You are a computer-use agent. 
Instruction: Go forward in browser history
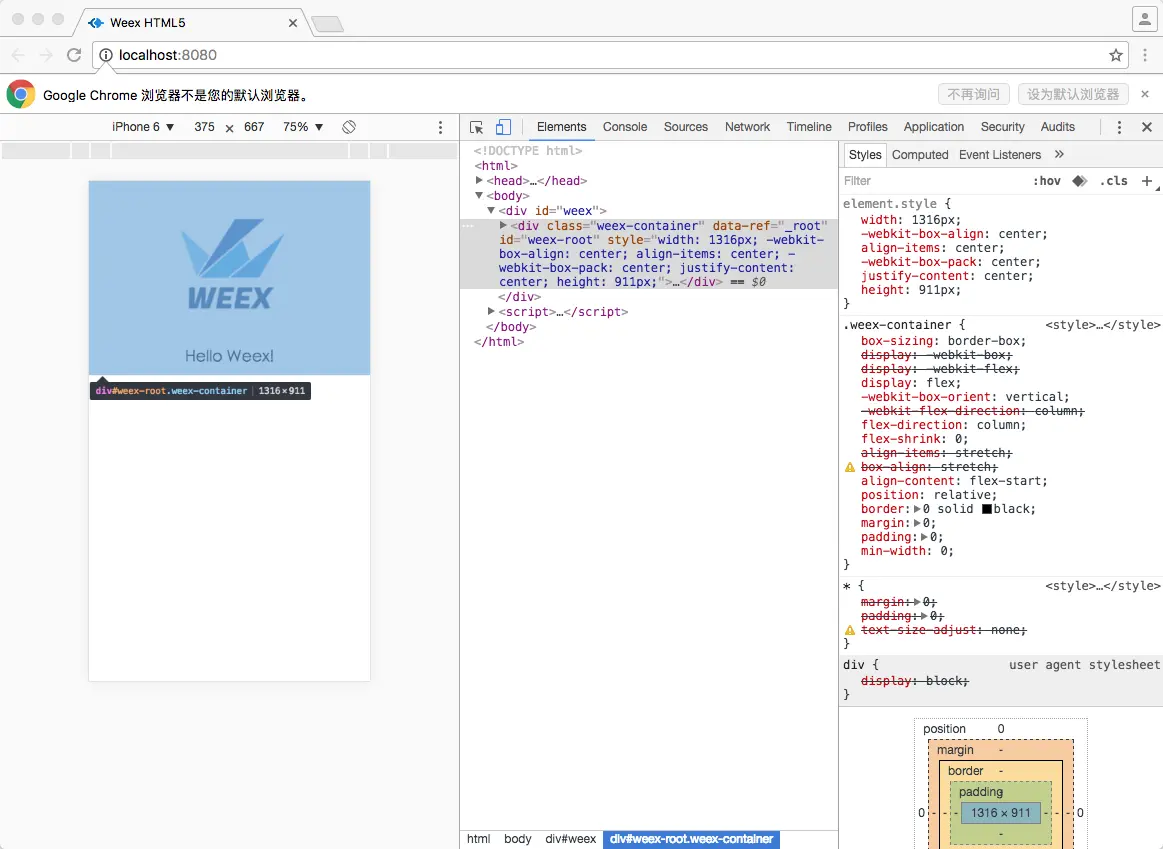46,55
